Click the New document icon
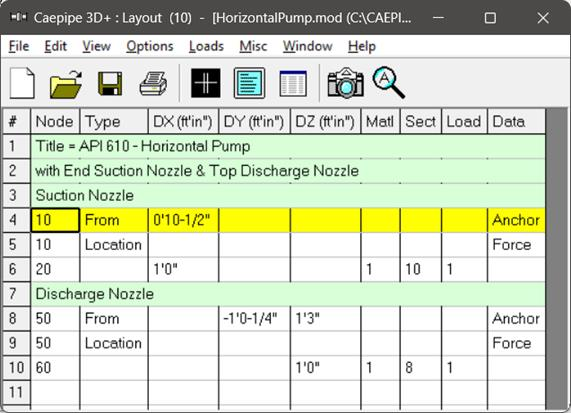Viewport: 571px width, 413px height. click(22, 83)
